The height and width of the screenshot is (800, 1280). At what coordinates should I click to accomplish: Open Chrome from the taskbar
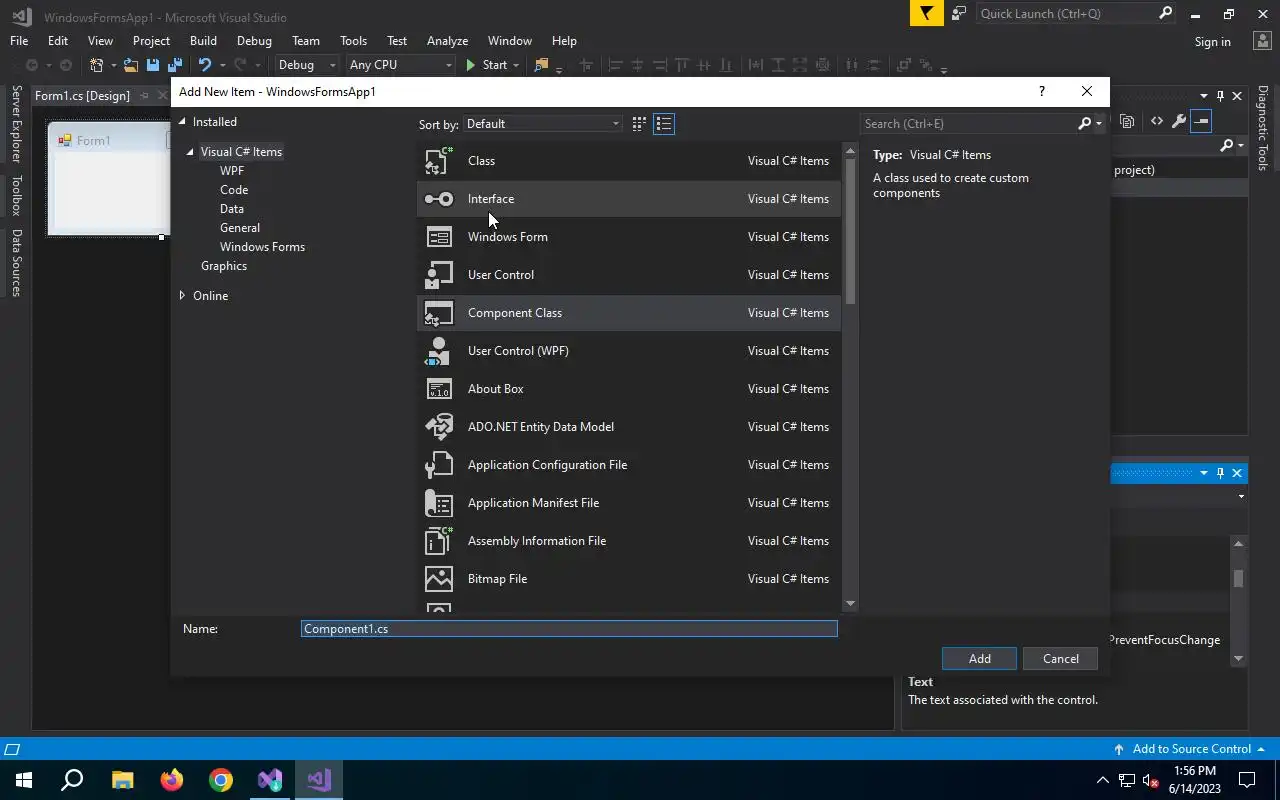click(x=221, y=780)
